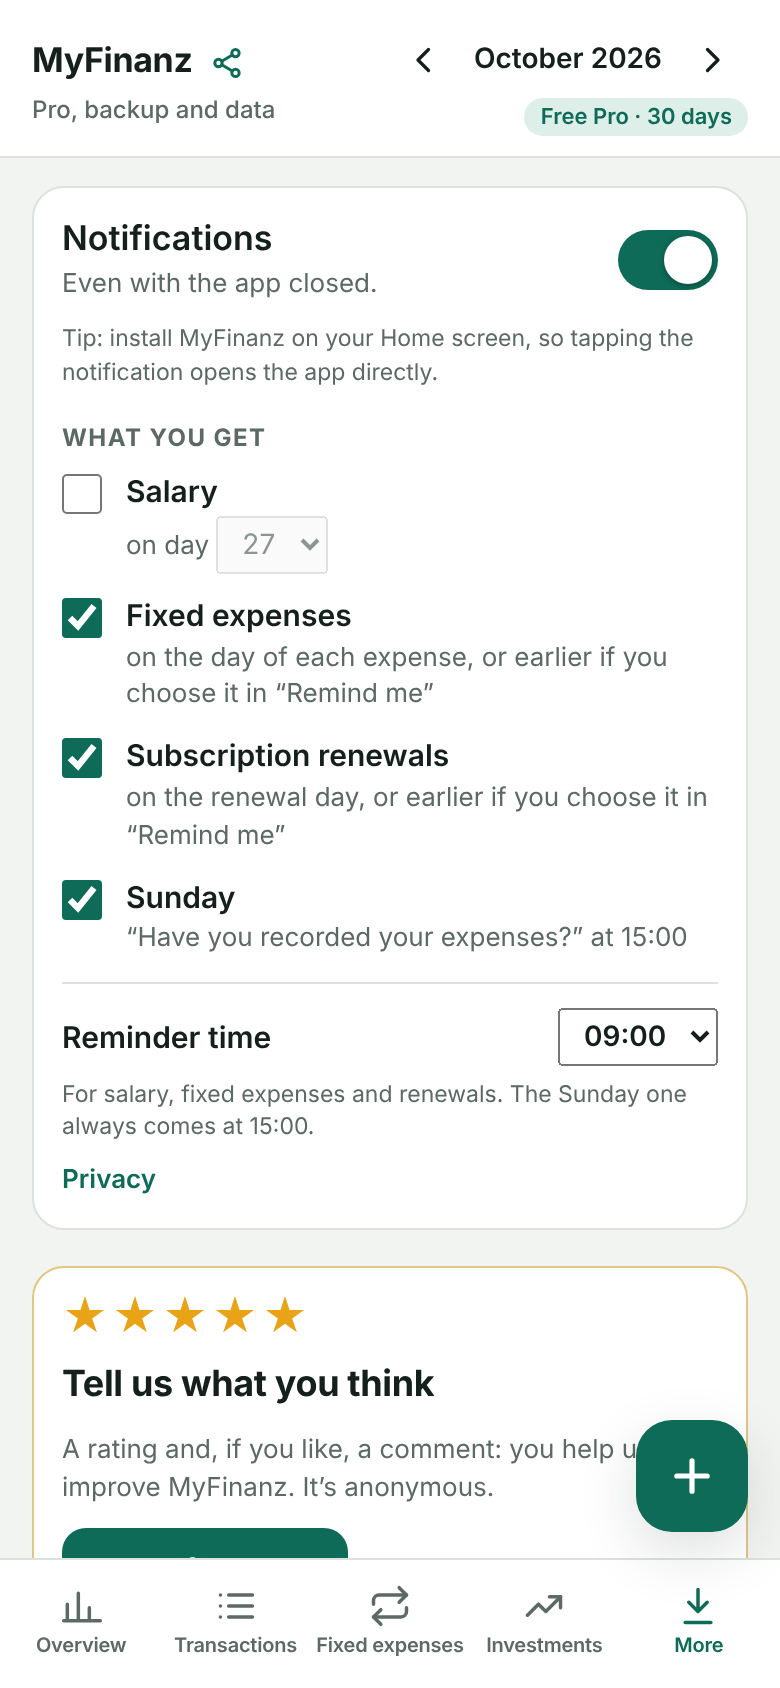Enable the Salary checkbox
780x1688 pixels.
[x=82, y=494]
